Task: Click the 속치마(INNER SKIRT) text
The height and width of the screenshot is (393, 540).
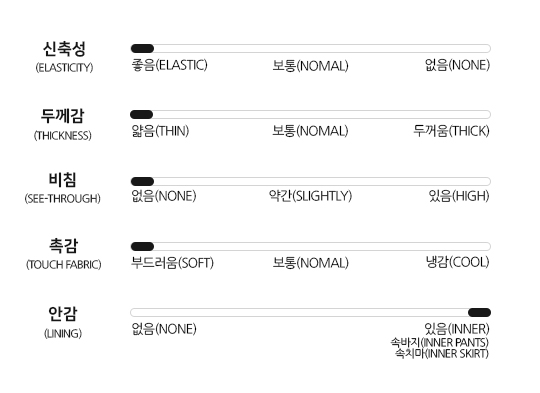Action: [x=442, y=353]
